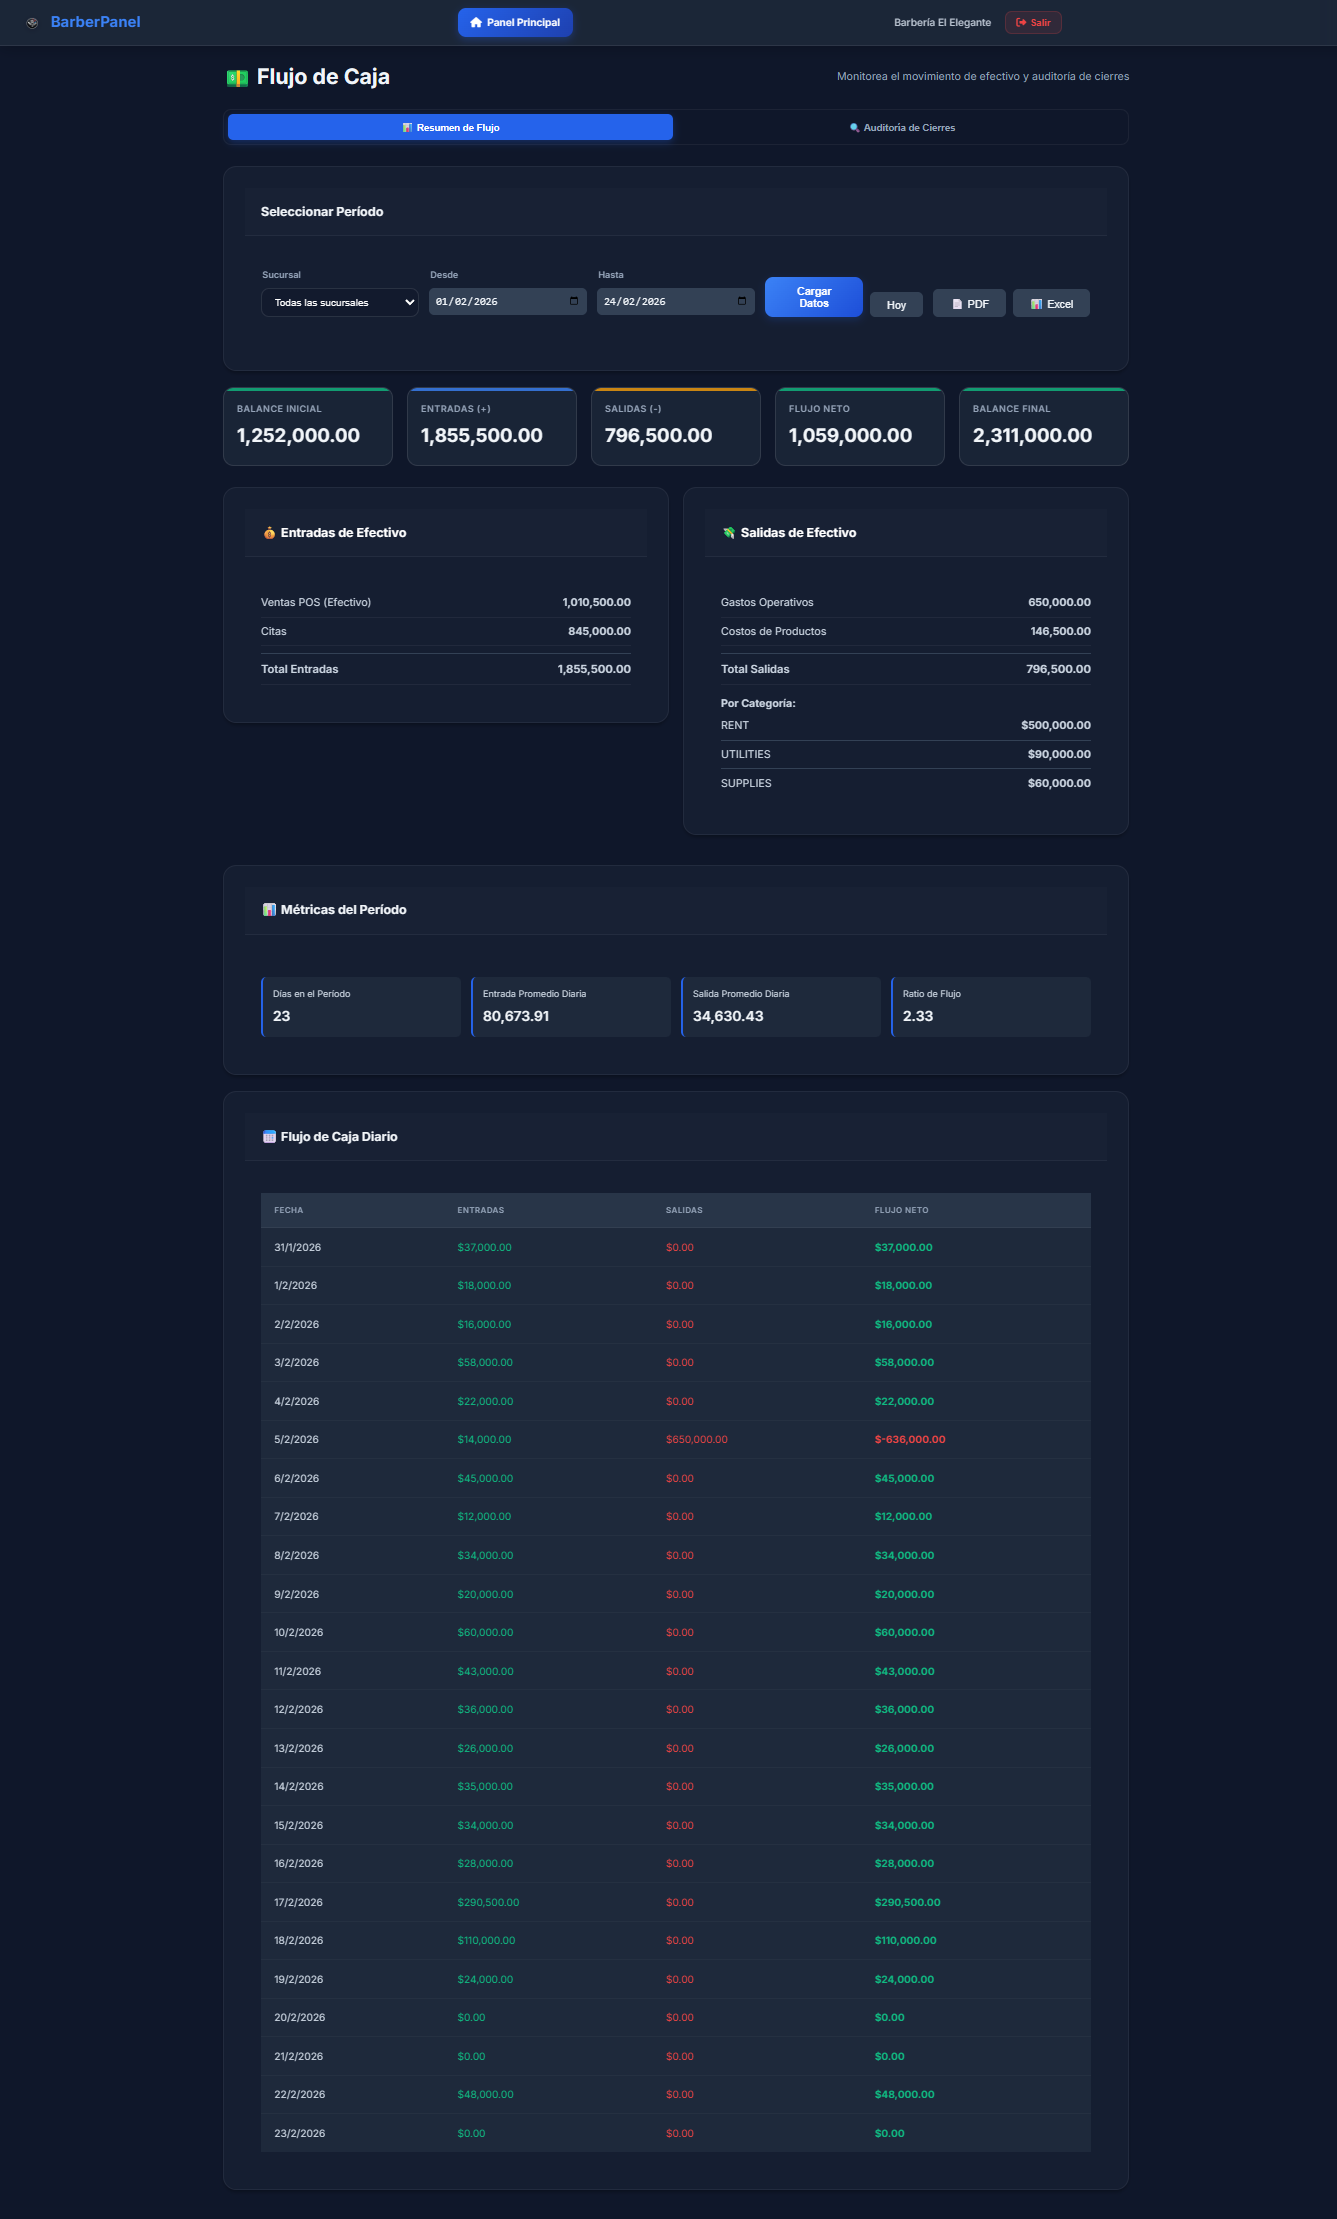Log out with Salir button

pos(1033,23)
